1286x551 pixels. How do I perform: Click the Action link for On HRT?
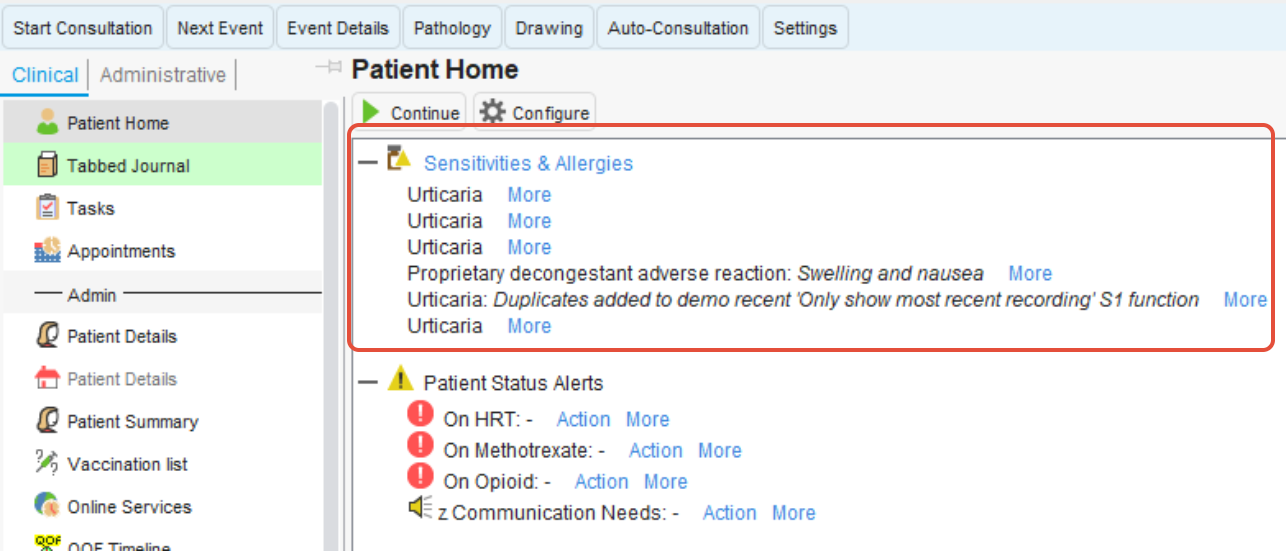(583, 419)
